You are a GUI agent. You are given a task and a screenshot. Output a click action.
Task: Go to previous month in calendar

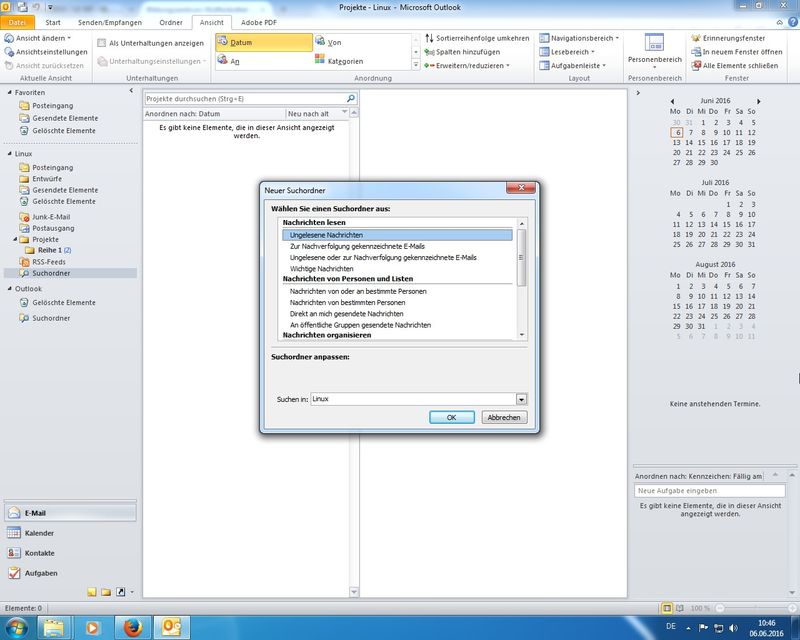672,101
